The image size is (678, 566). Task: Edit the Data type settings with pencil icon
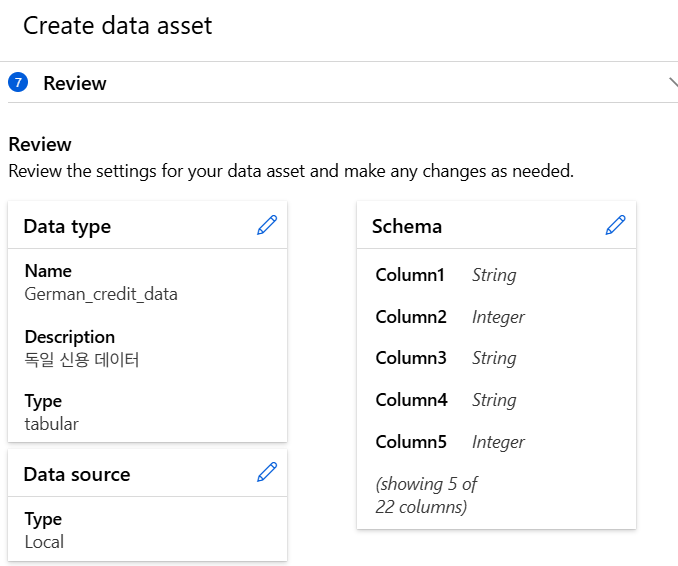[267, 226]
